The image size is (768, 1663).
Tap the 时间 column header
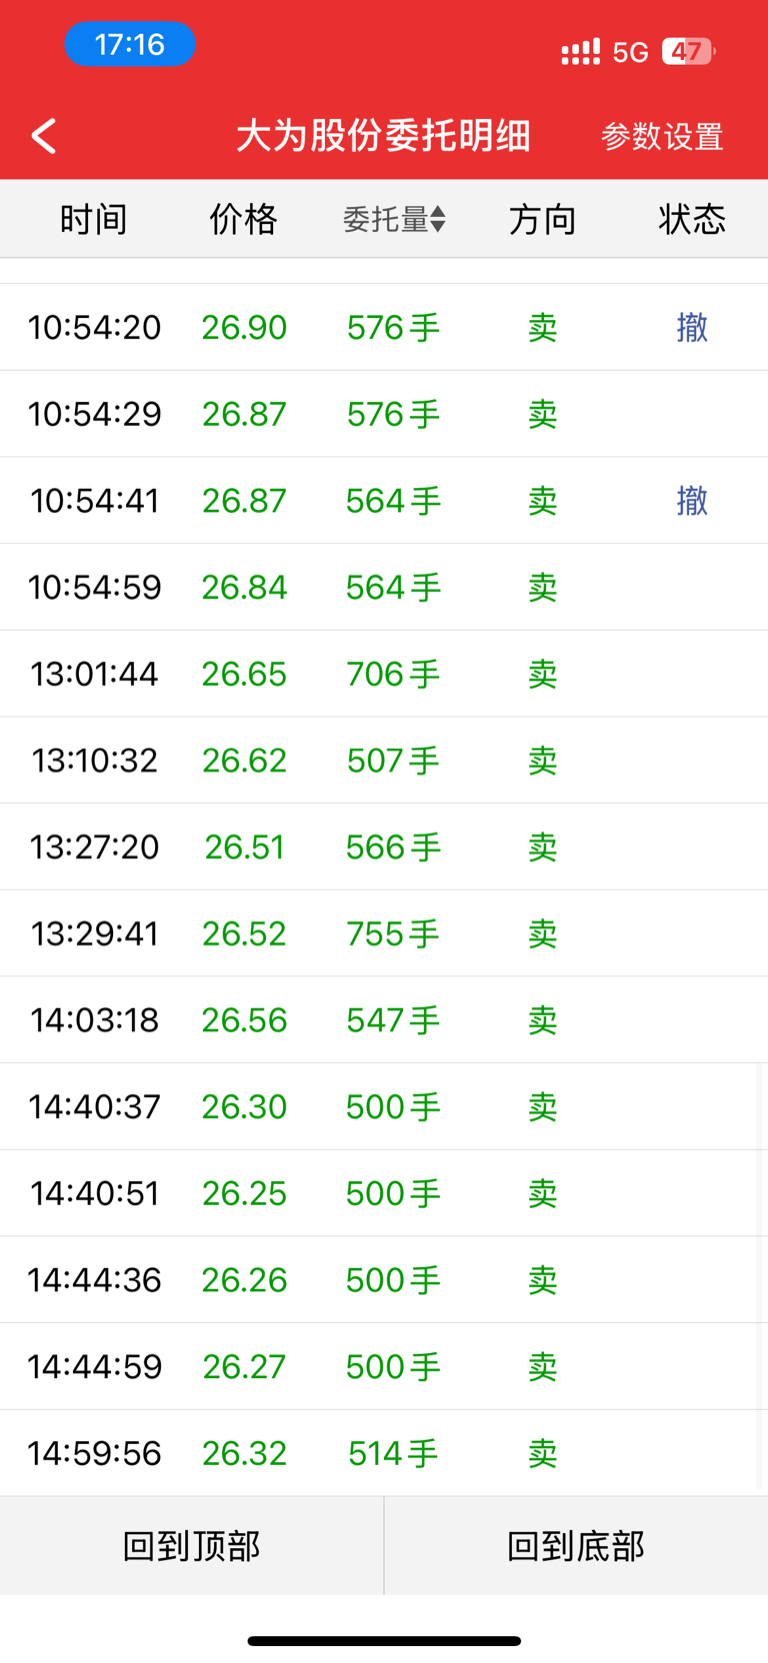tap(93, 219)
